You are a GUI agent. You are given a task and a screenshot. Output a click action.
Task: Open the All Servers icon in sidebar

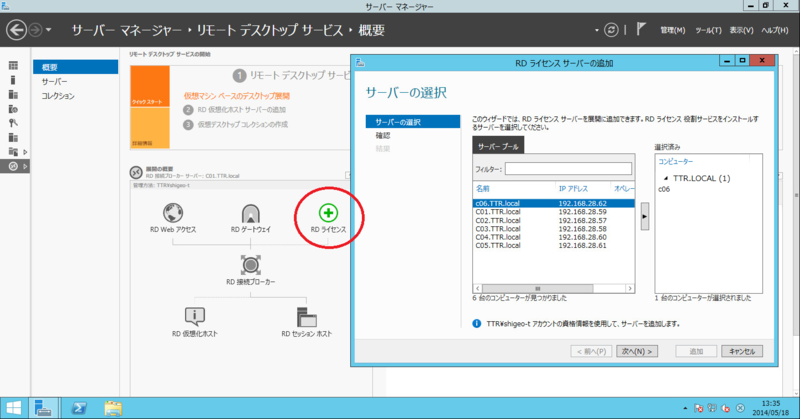tap(13, 94)
